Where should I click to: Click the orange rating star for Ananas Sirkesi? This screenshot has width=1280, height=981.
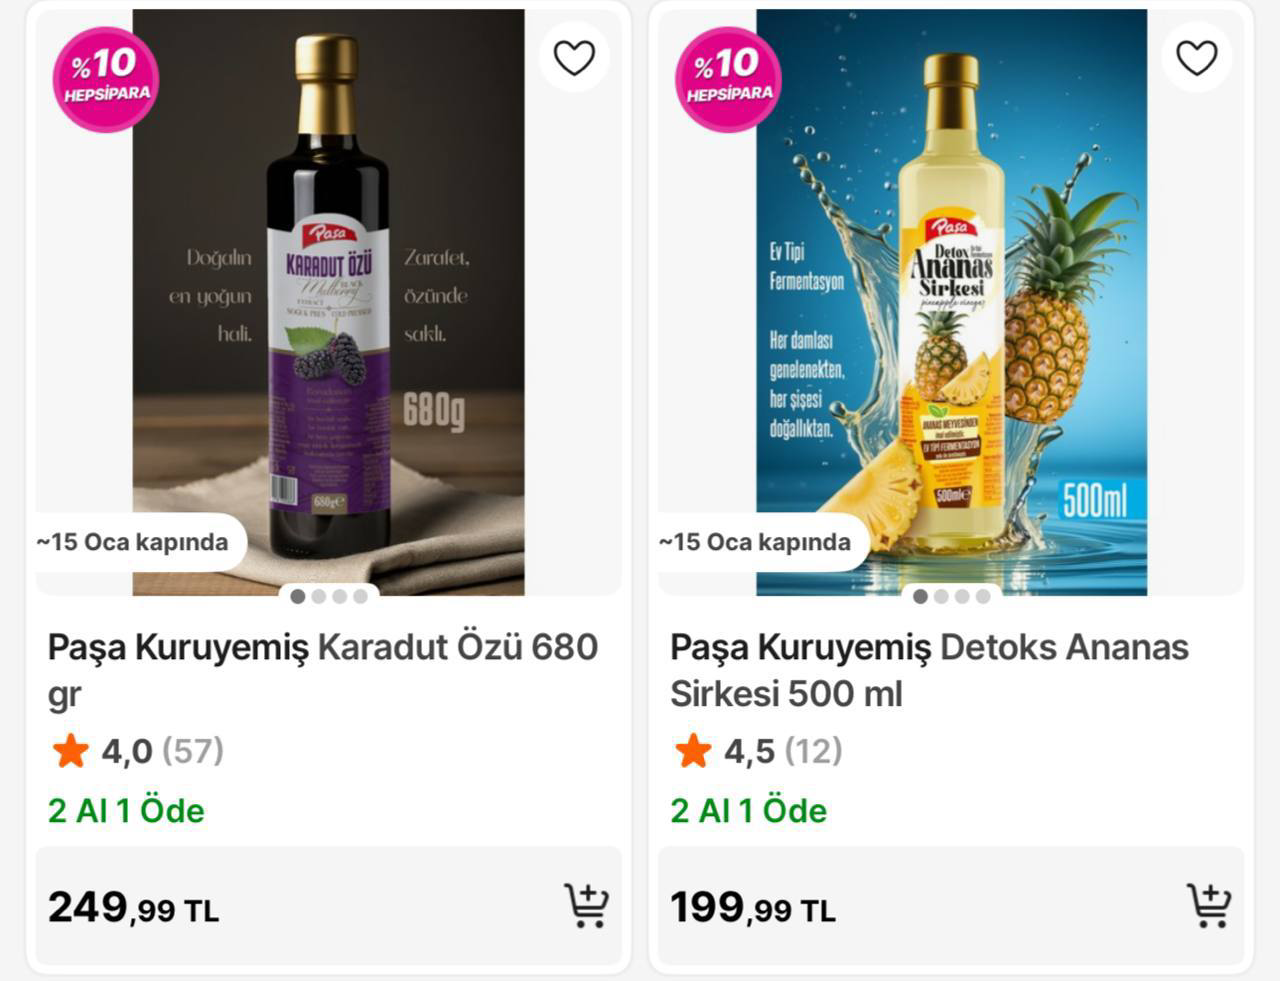pos(692,751)
